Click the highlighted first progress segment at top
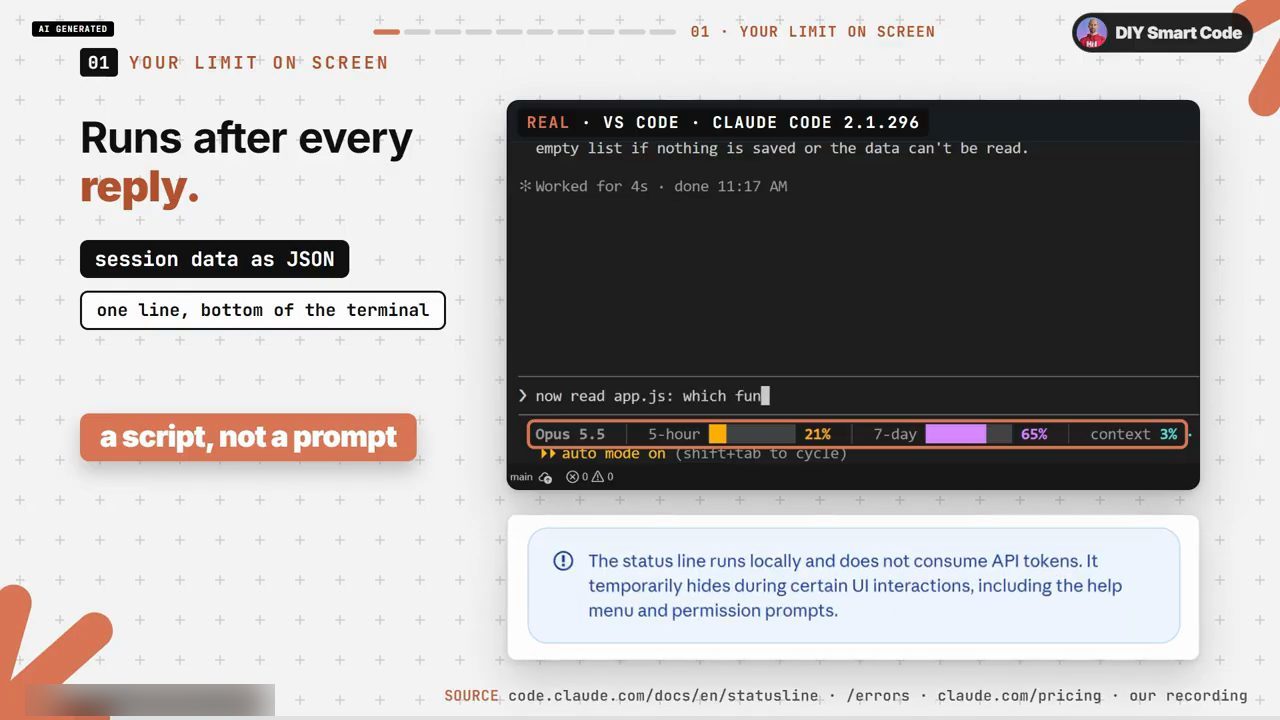The width and height of the screenshot is (1280, 720). pos(387,32)
